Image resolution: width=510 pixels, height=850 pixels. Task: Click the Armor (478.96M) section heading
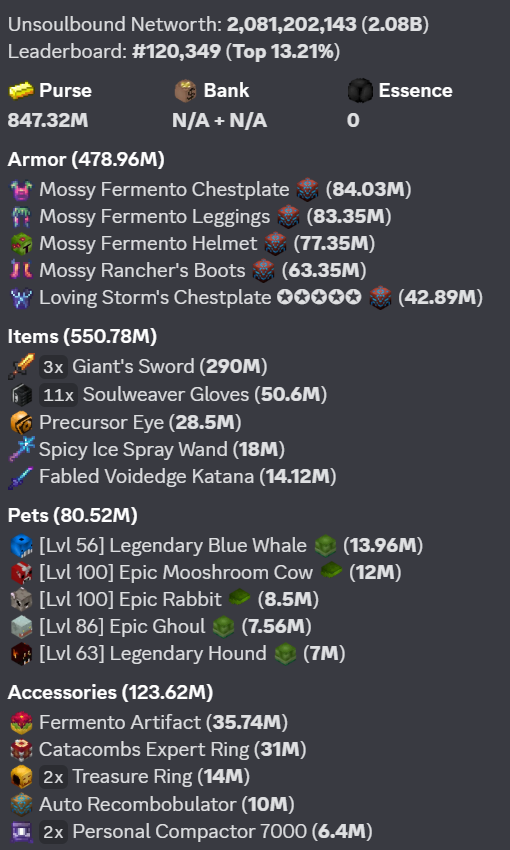coord(86,159)
